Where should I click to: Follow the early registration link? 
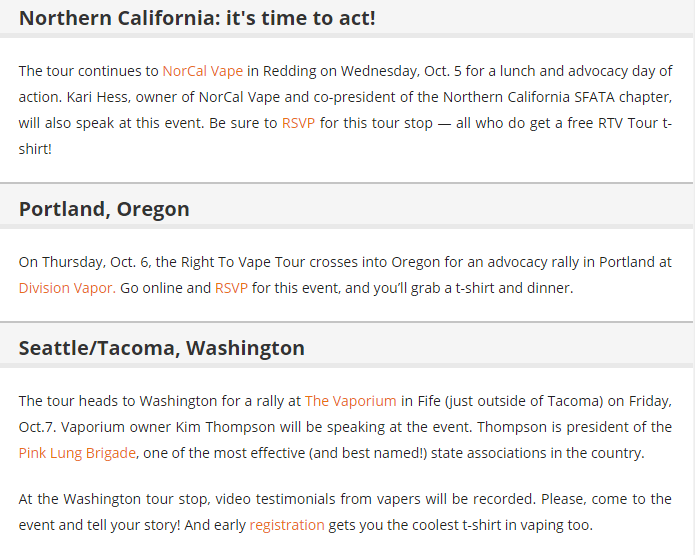point(286,524)
